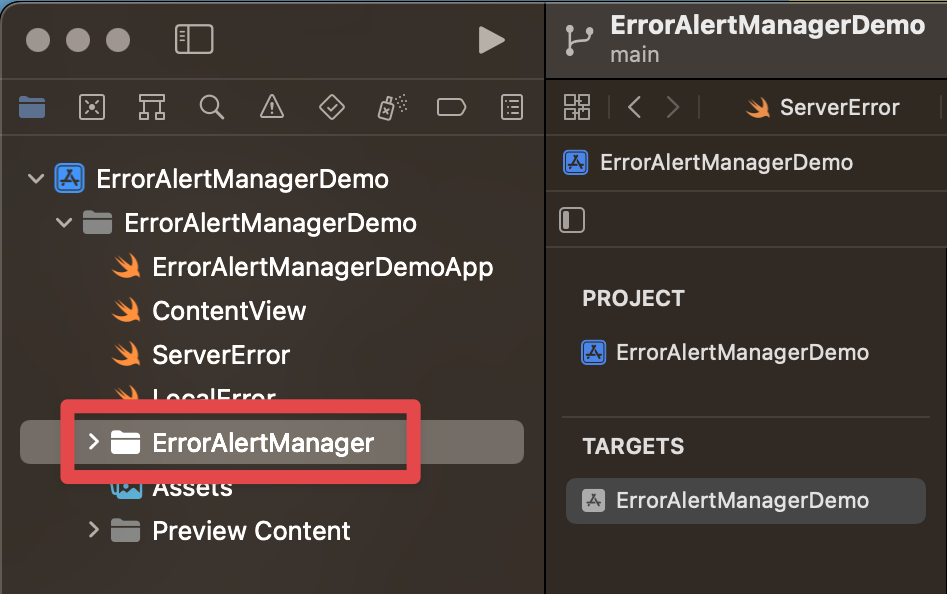Switch to the Source Control navigator
Screen dimensions: 947x594
[x=92, y=107]
